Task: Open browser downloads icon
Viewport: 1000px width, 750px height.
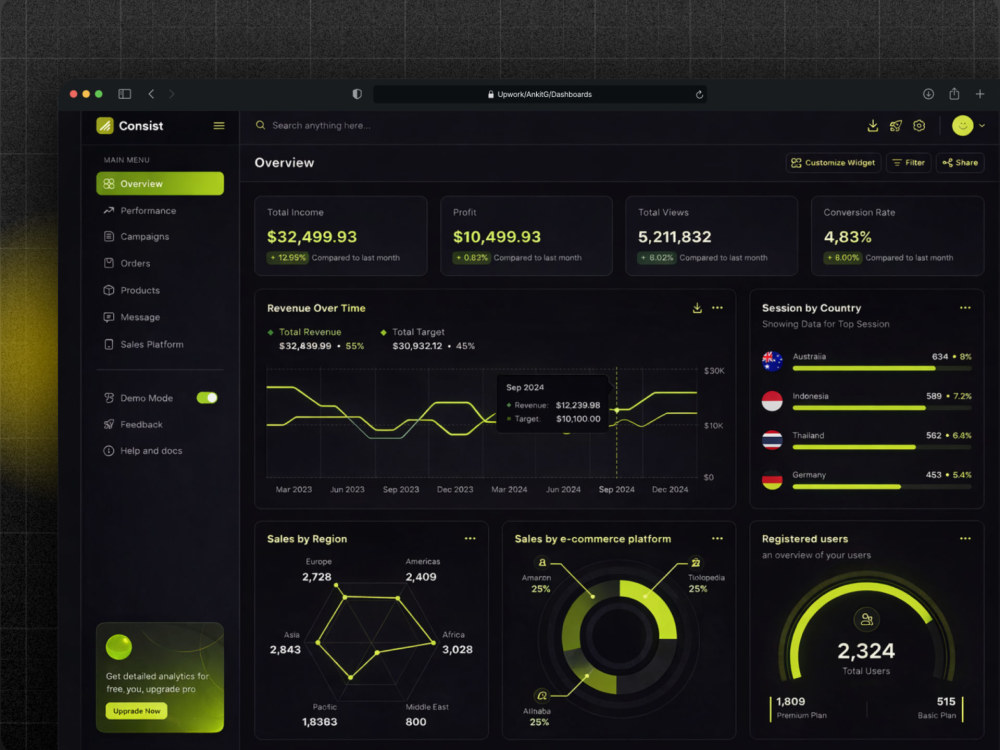Action: 929,94
